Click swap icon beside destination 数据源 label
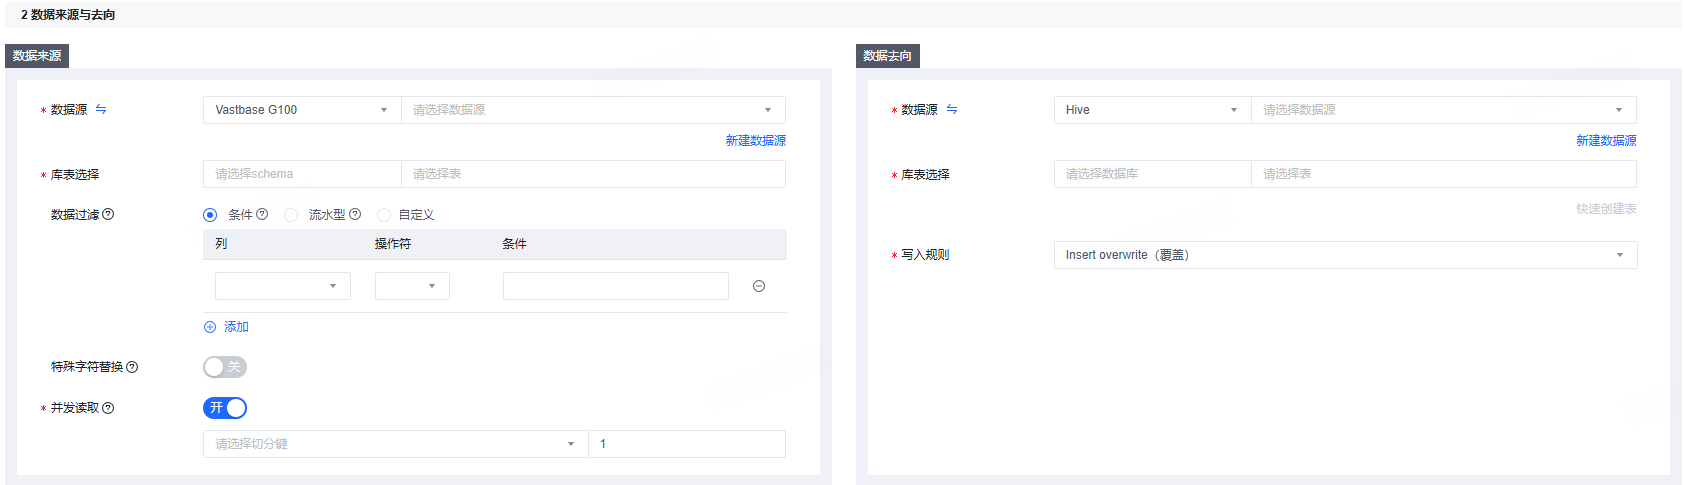 coord(952,110)
